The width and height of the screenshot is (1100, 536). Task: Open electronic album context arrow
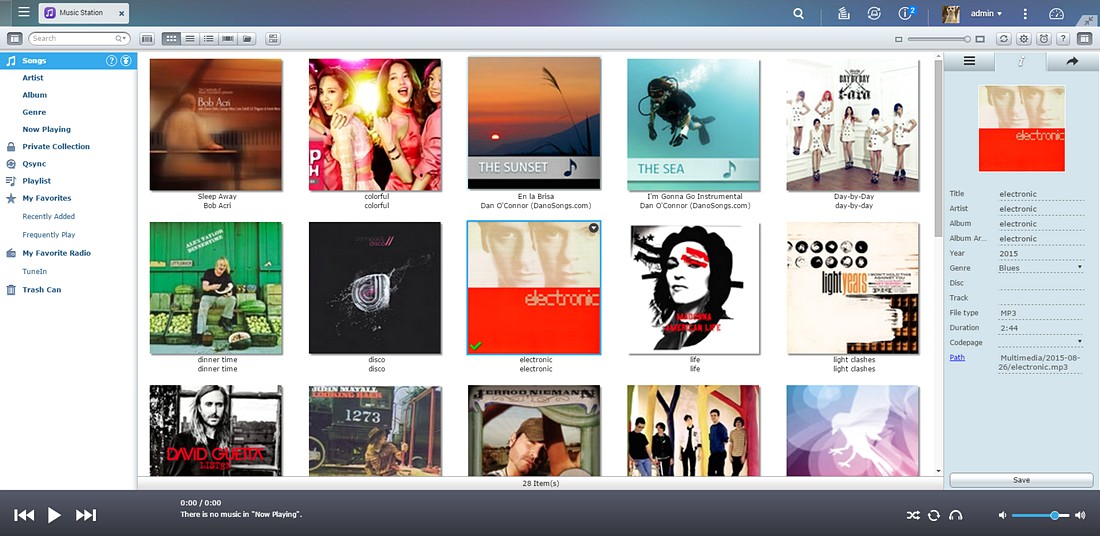tap(593, 228)
